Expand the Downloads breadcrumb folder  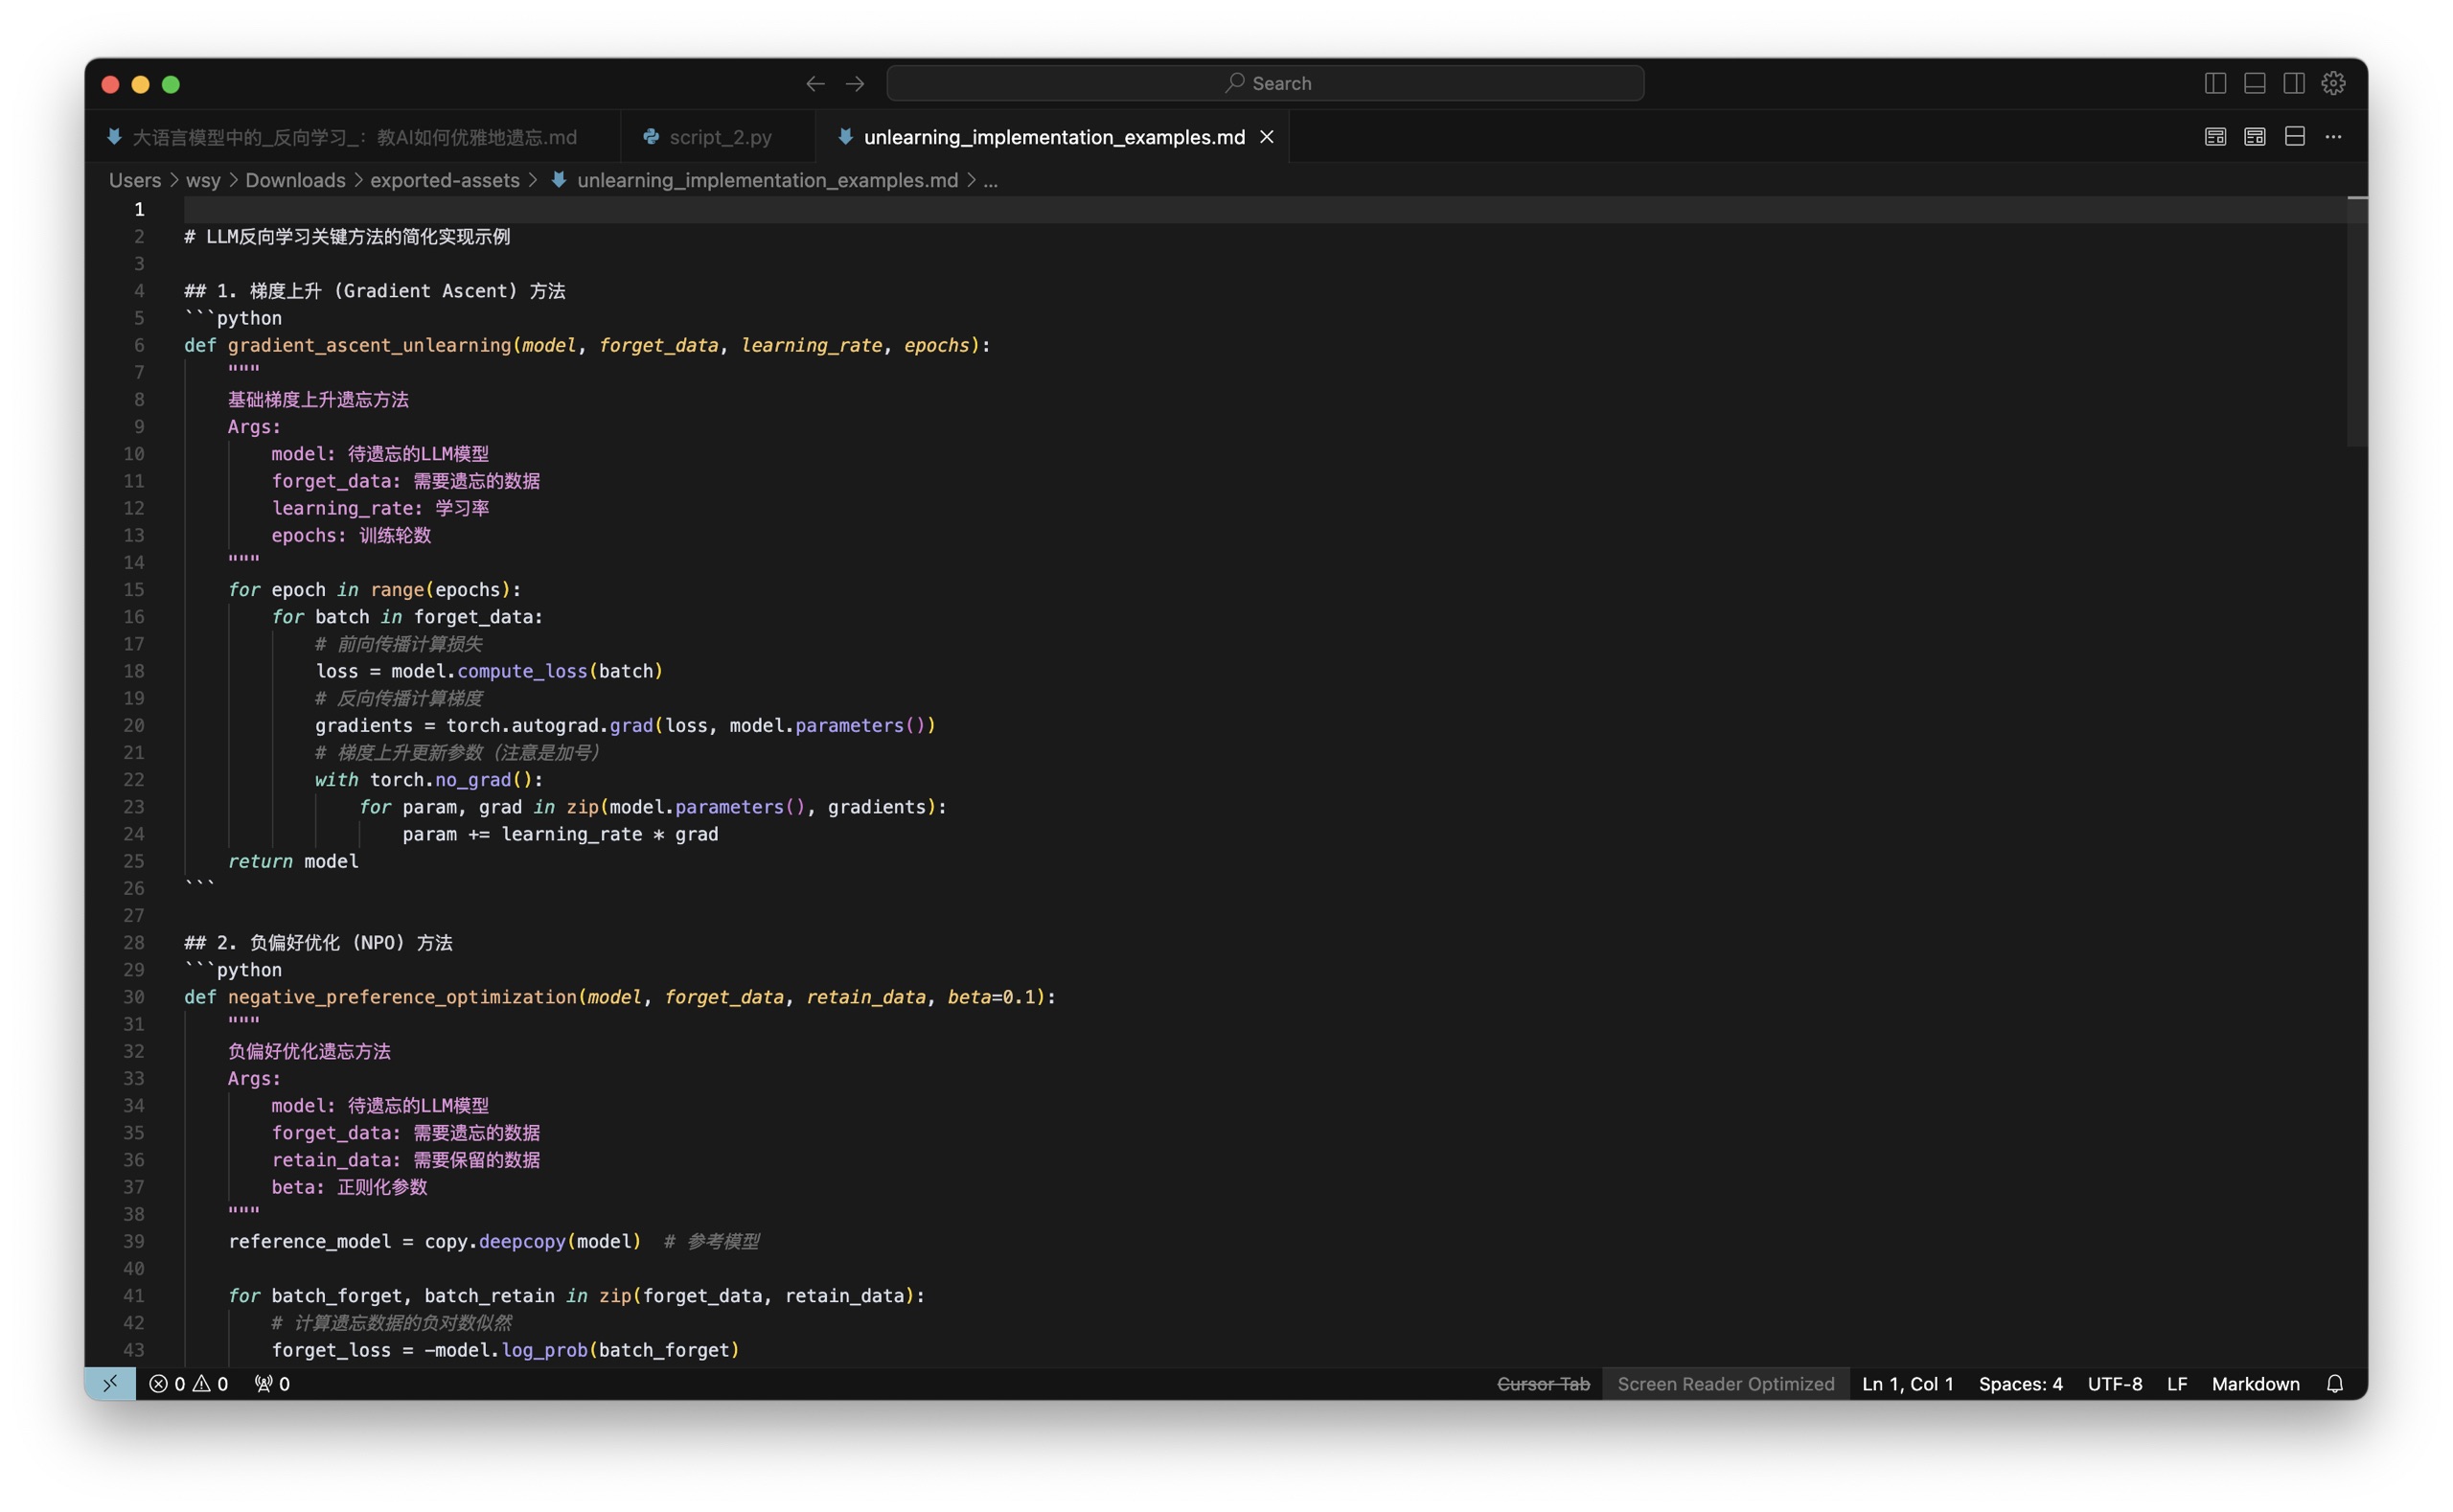pos(295,180)
